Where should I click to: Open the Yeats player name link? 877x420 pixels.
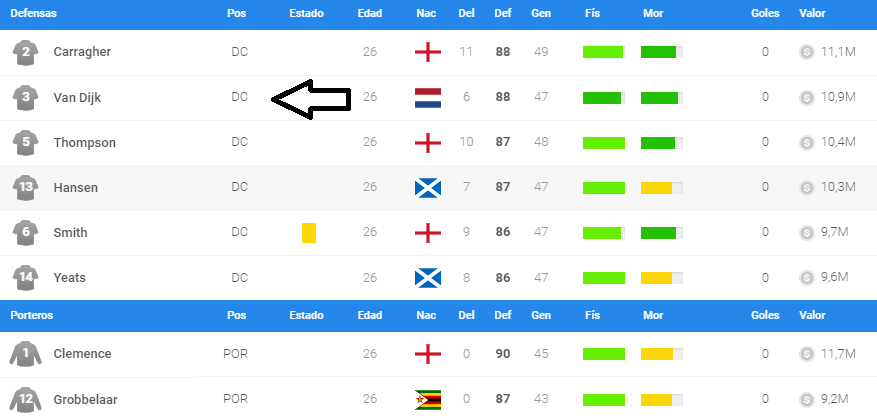(70, 277)
